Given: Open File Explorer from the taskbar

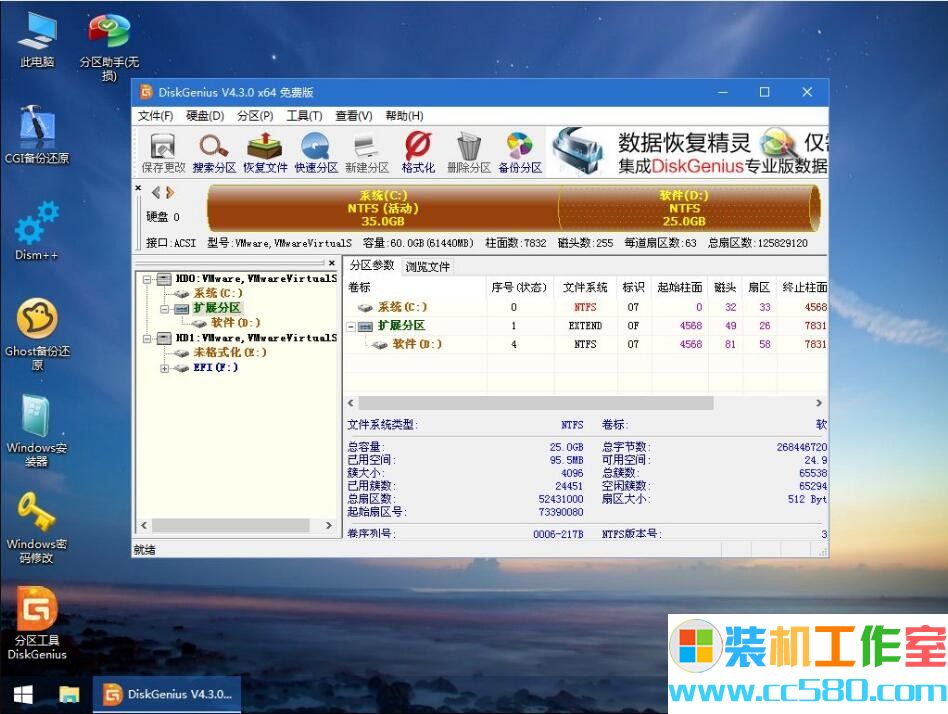Looking at the screenshot, I should click(x=69, y=695).
